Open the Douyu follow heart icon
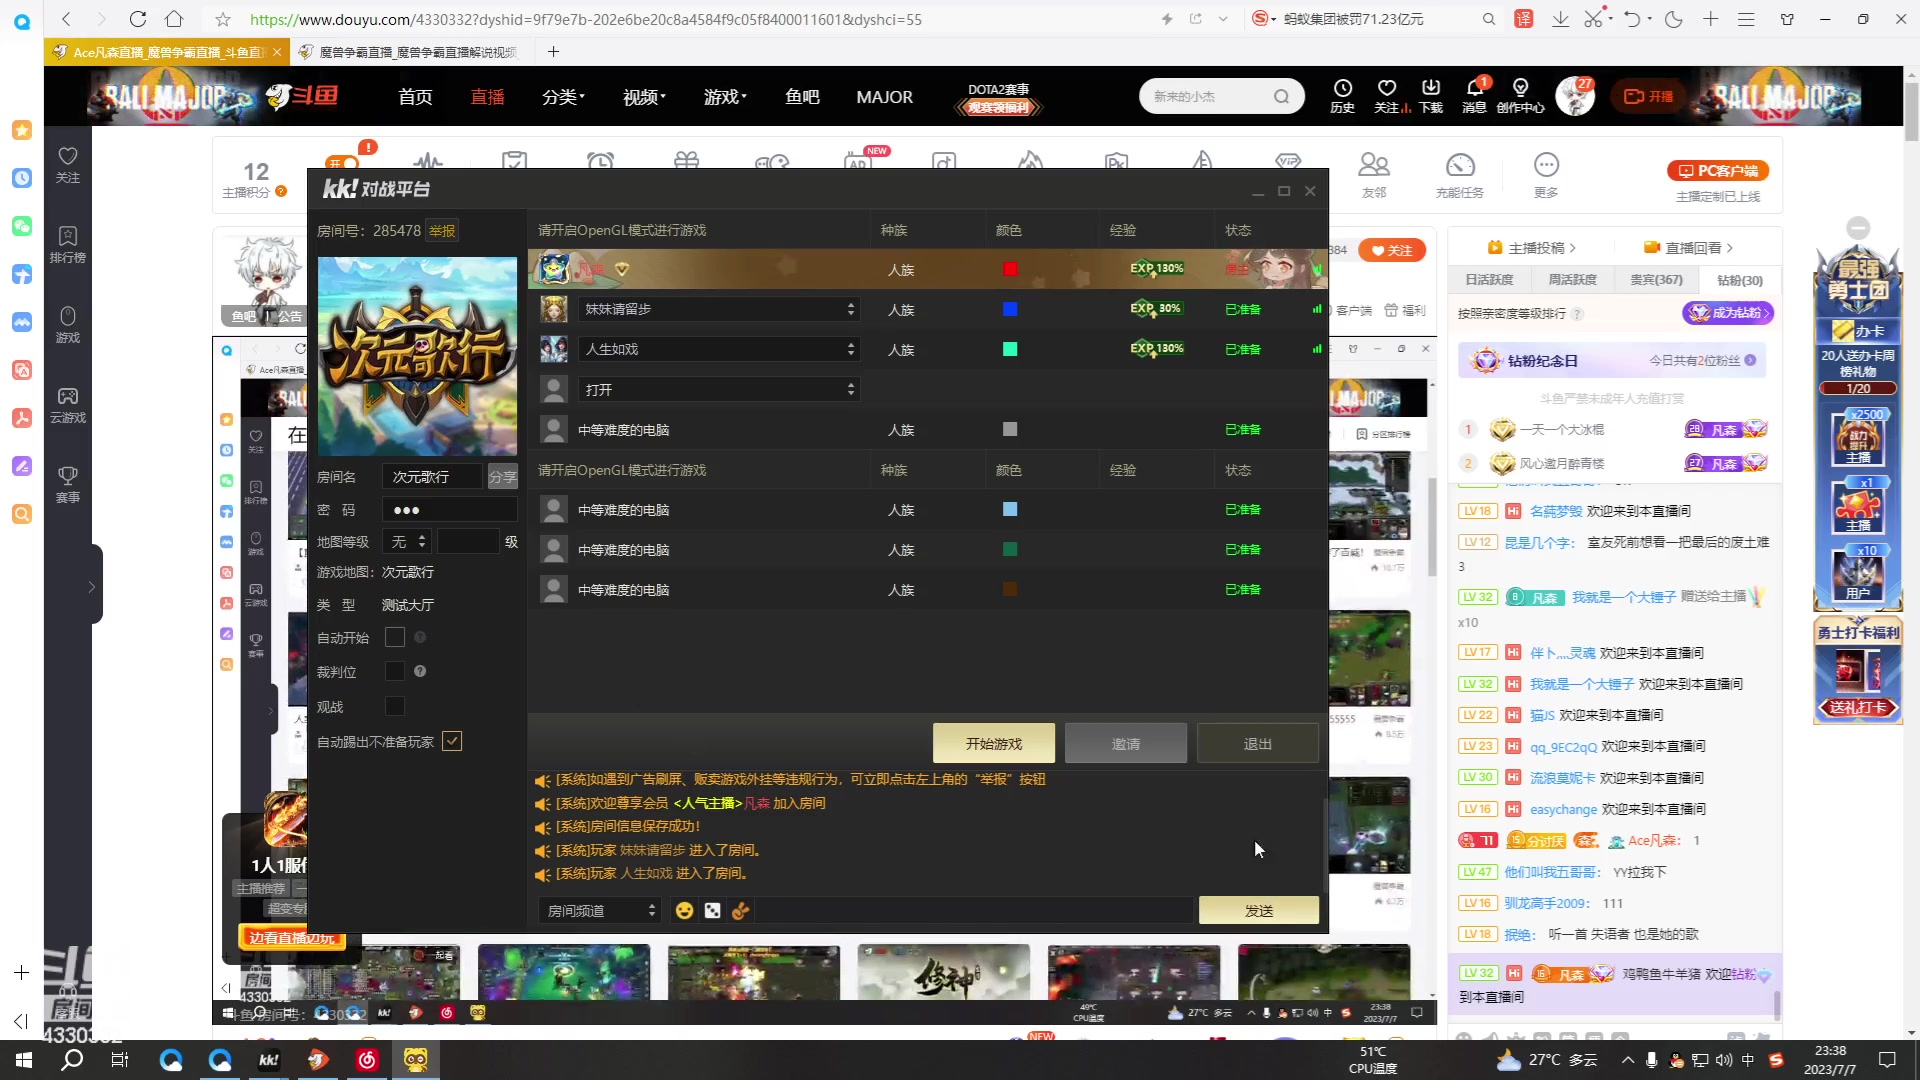This screenshot has width=1920, height=1080. [x=1386, y=96]
